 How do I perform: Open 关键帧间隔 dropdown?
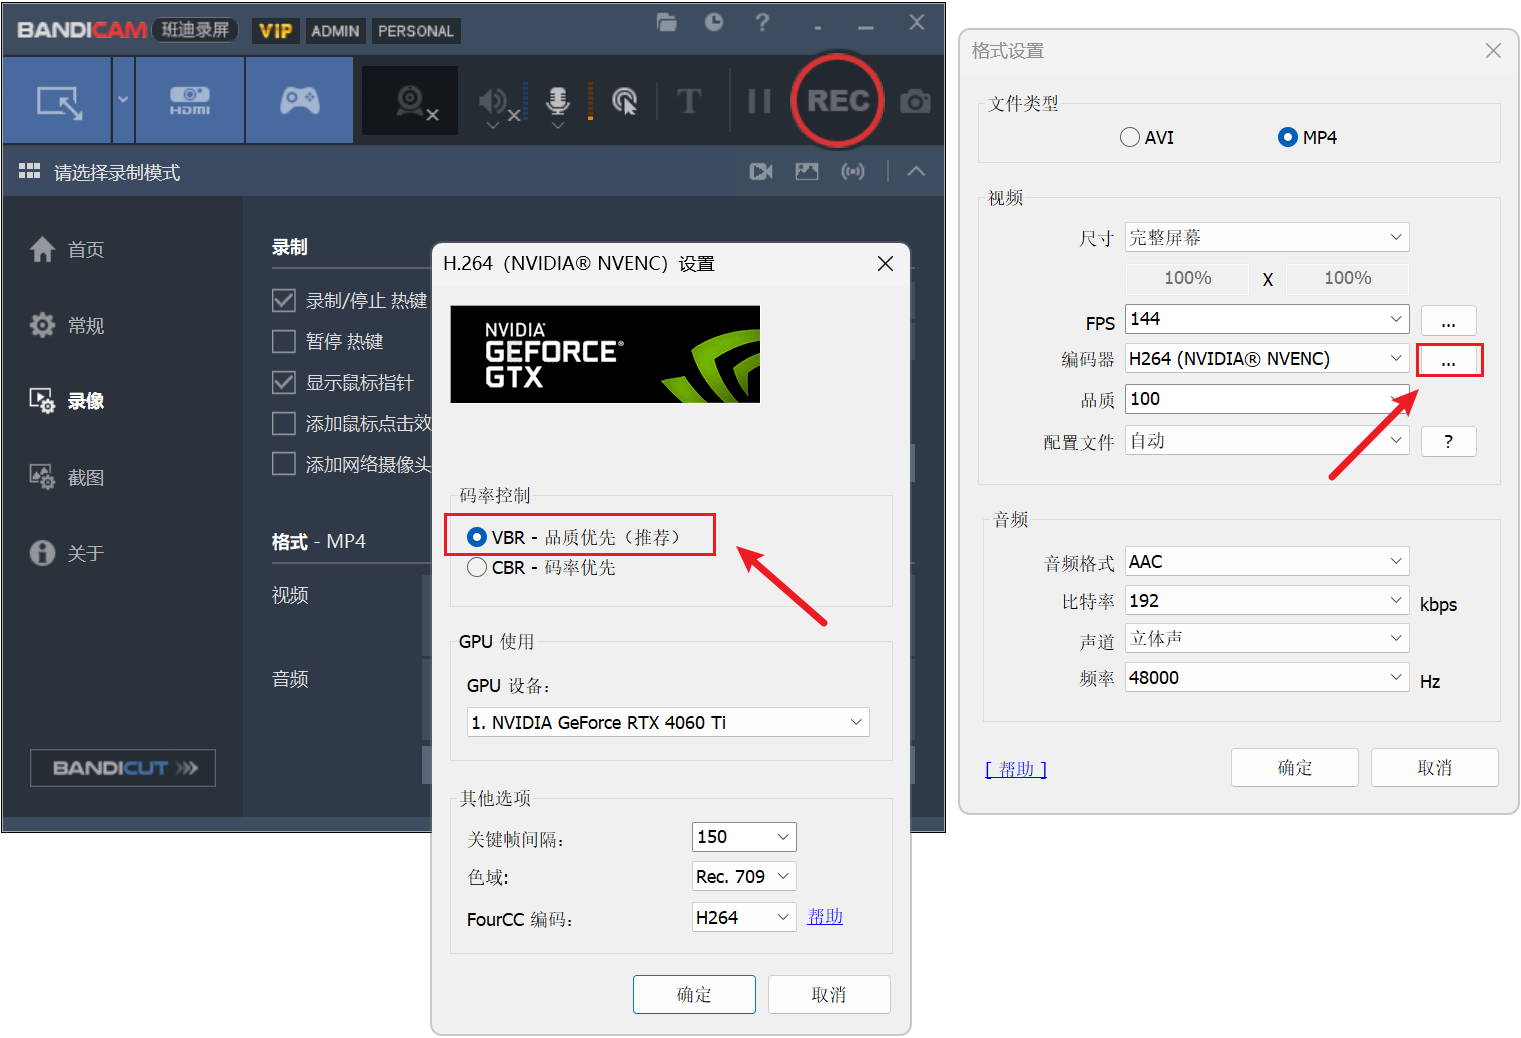pos(744,837)
